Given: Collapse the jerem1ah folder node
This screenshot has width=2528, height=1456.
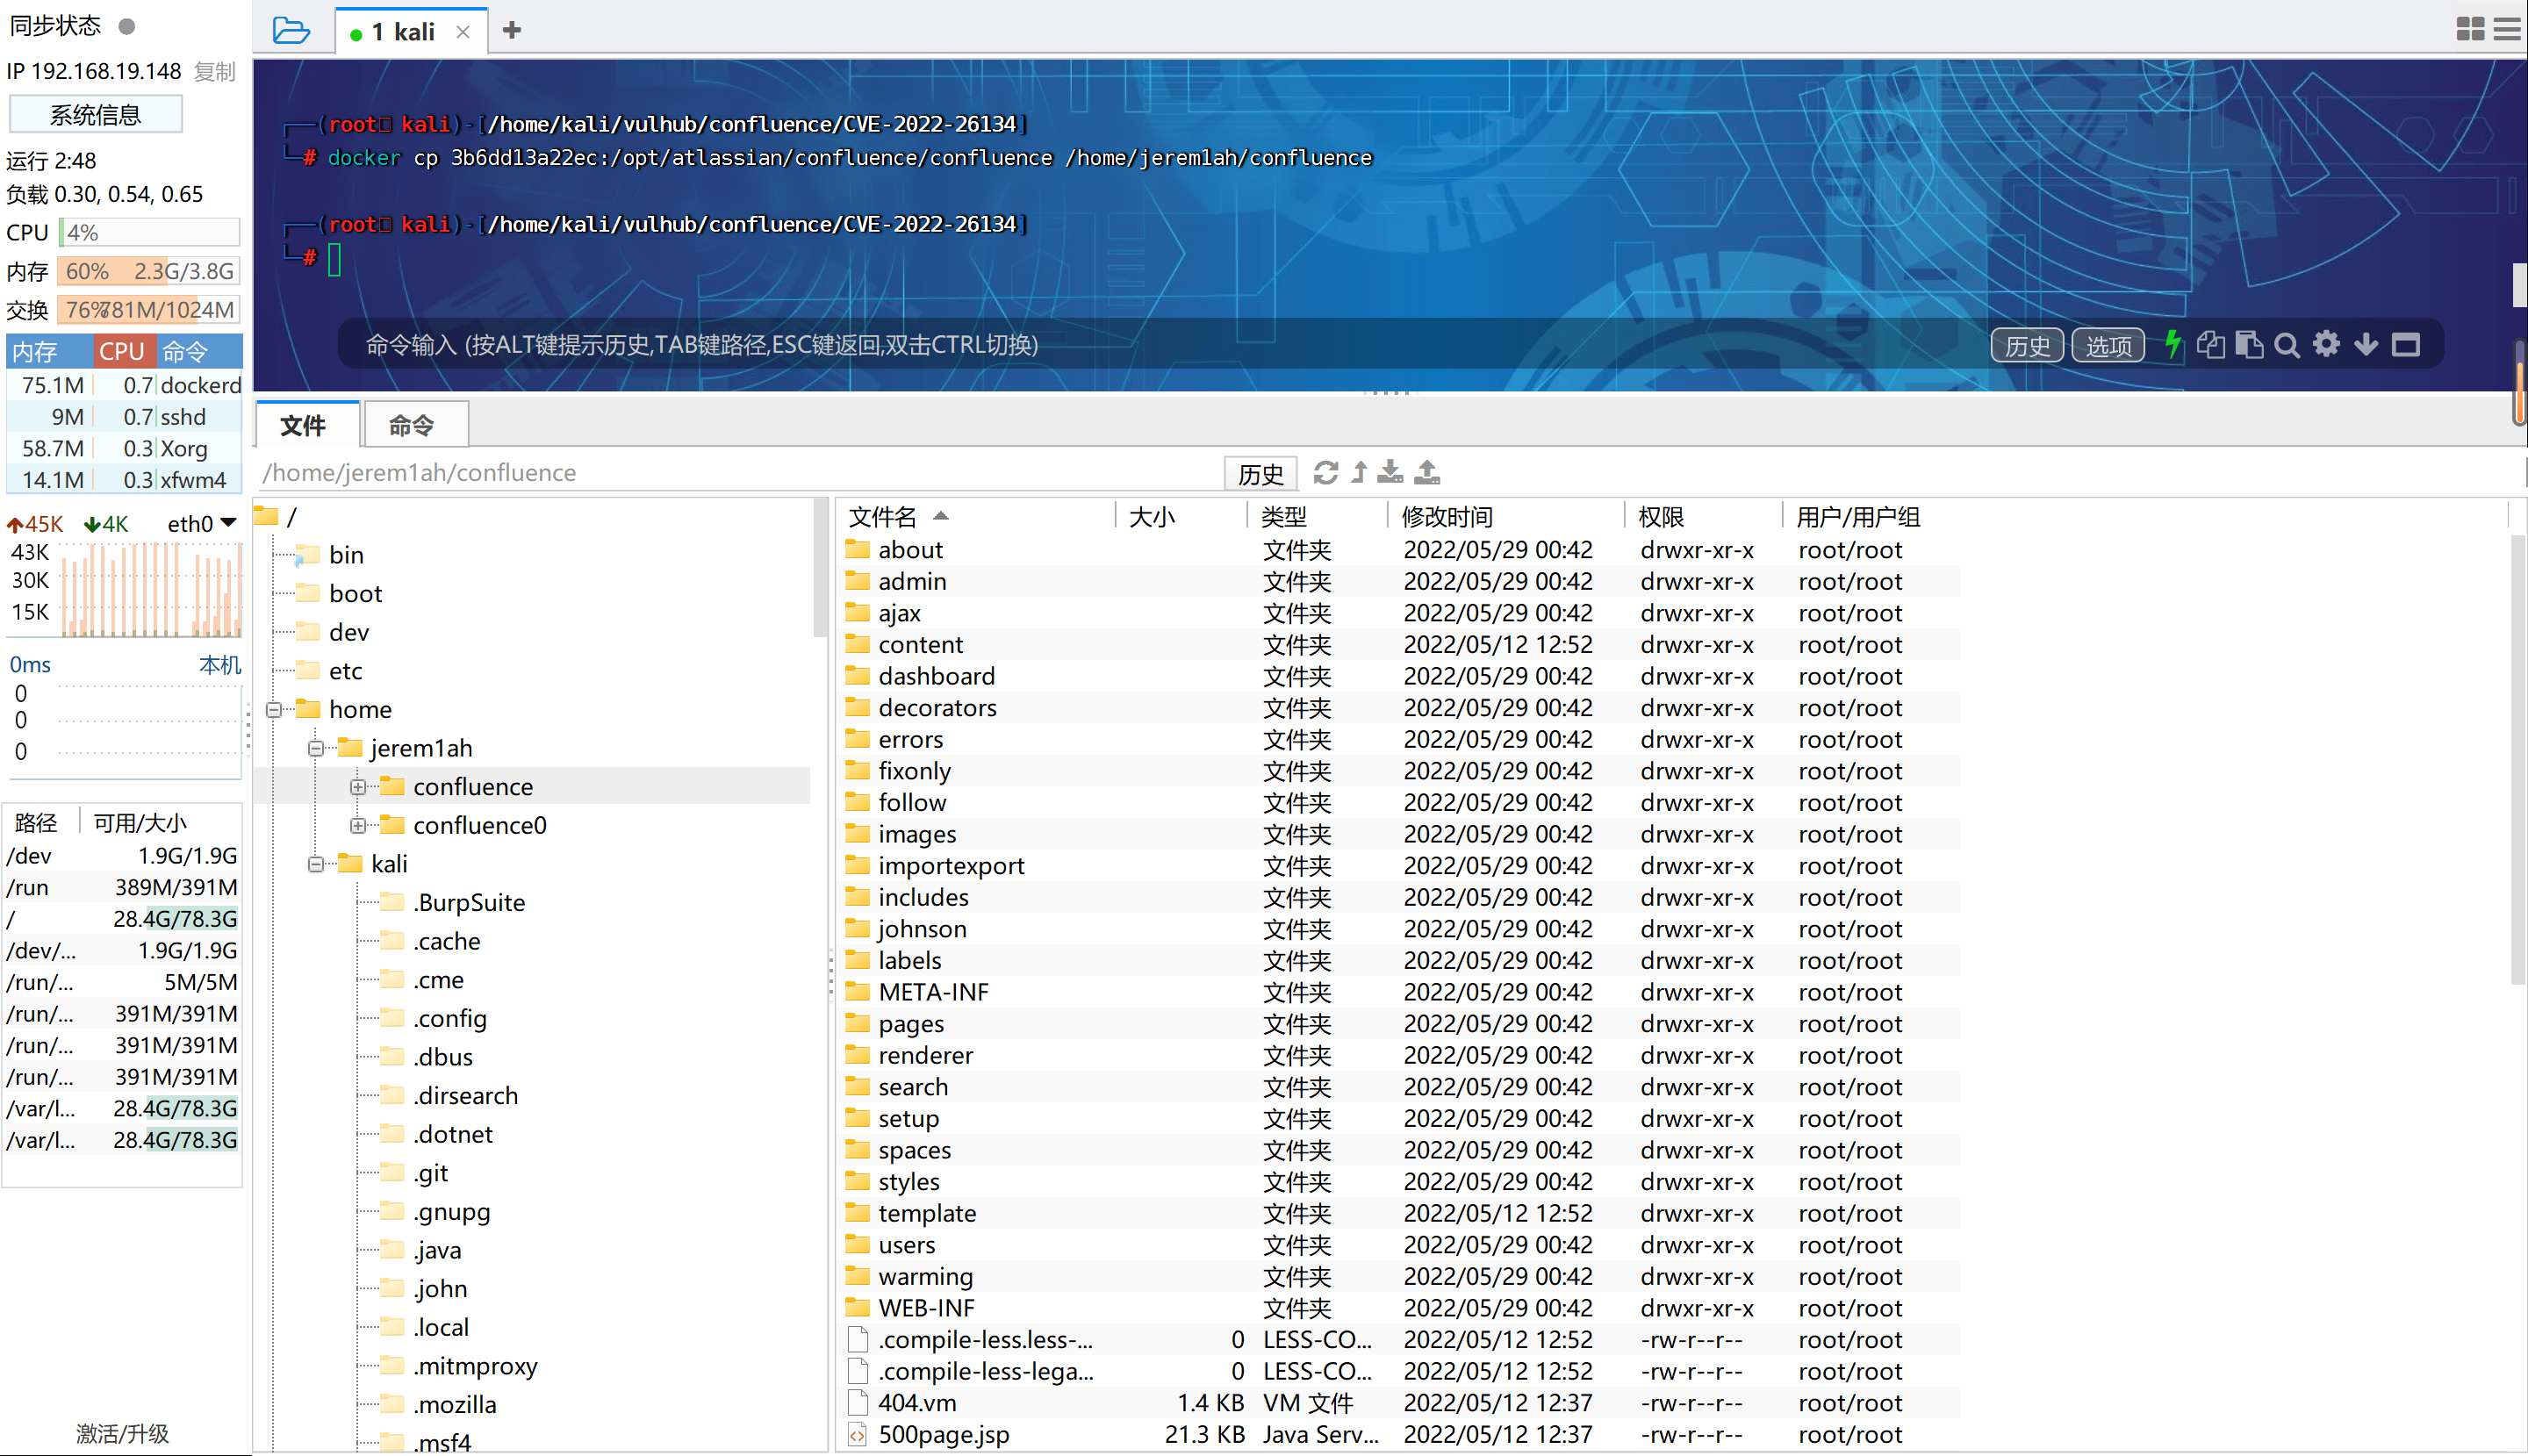Looking at the screenshot, I should [x=316, y=748].
